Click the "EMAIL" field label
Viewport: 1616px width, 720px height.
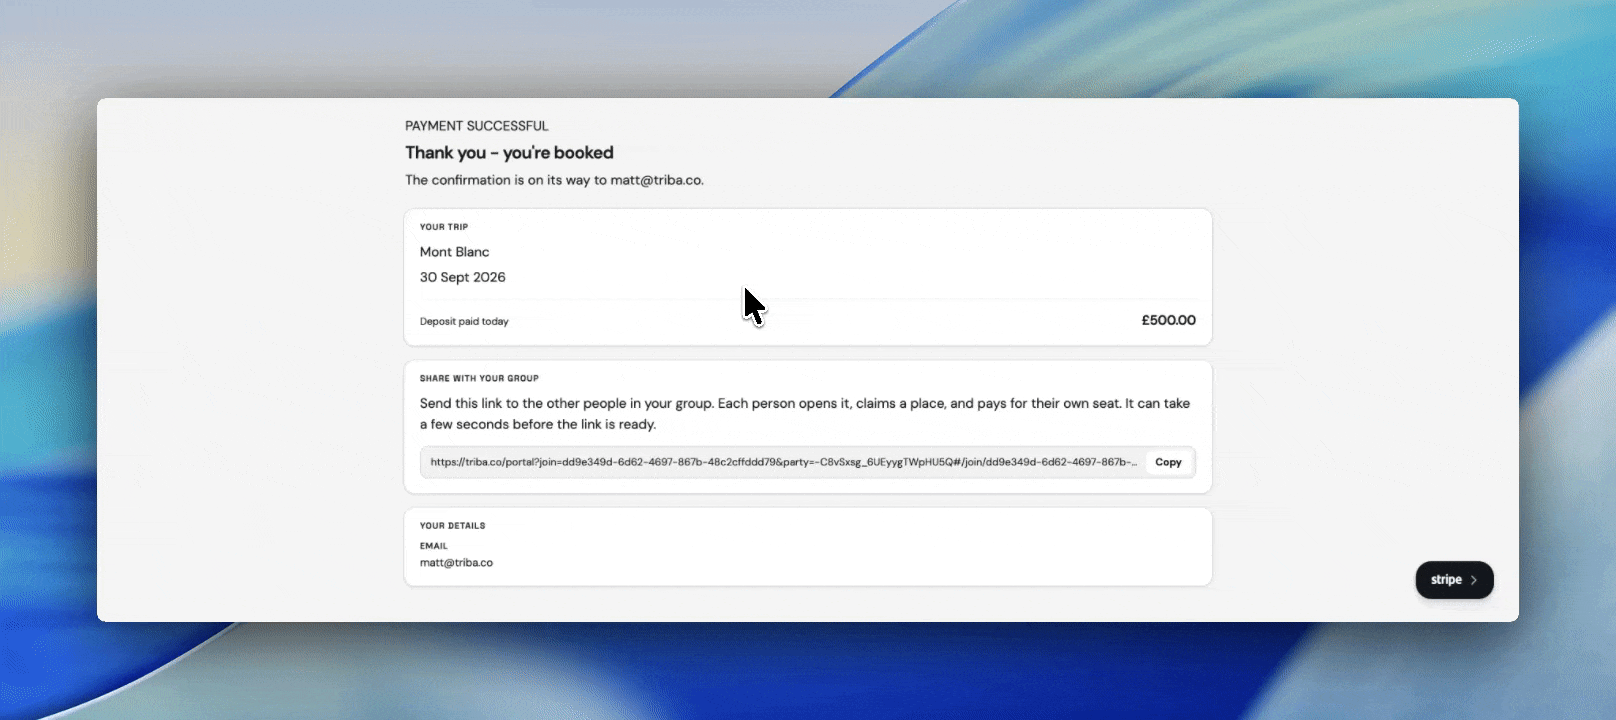coord(434,546)
